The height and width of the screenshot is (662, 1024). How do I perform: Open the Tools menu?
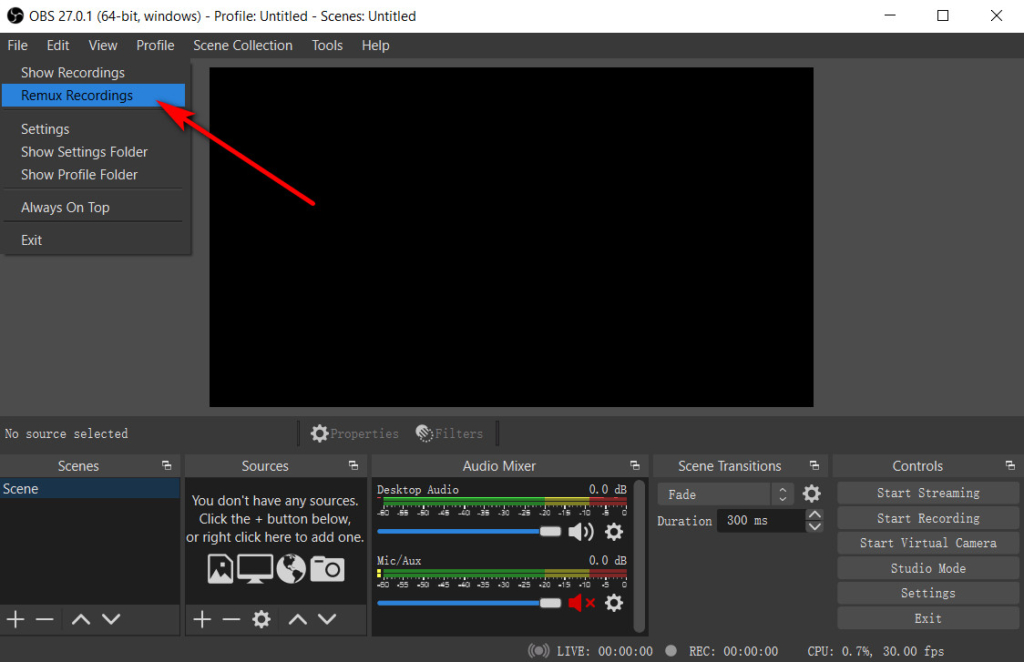327,45
